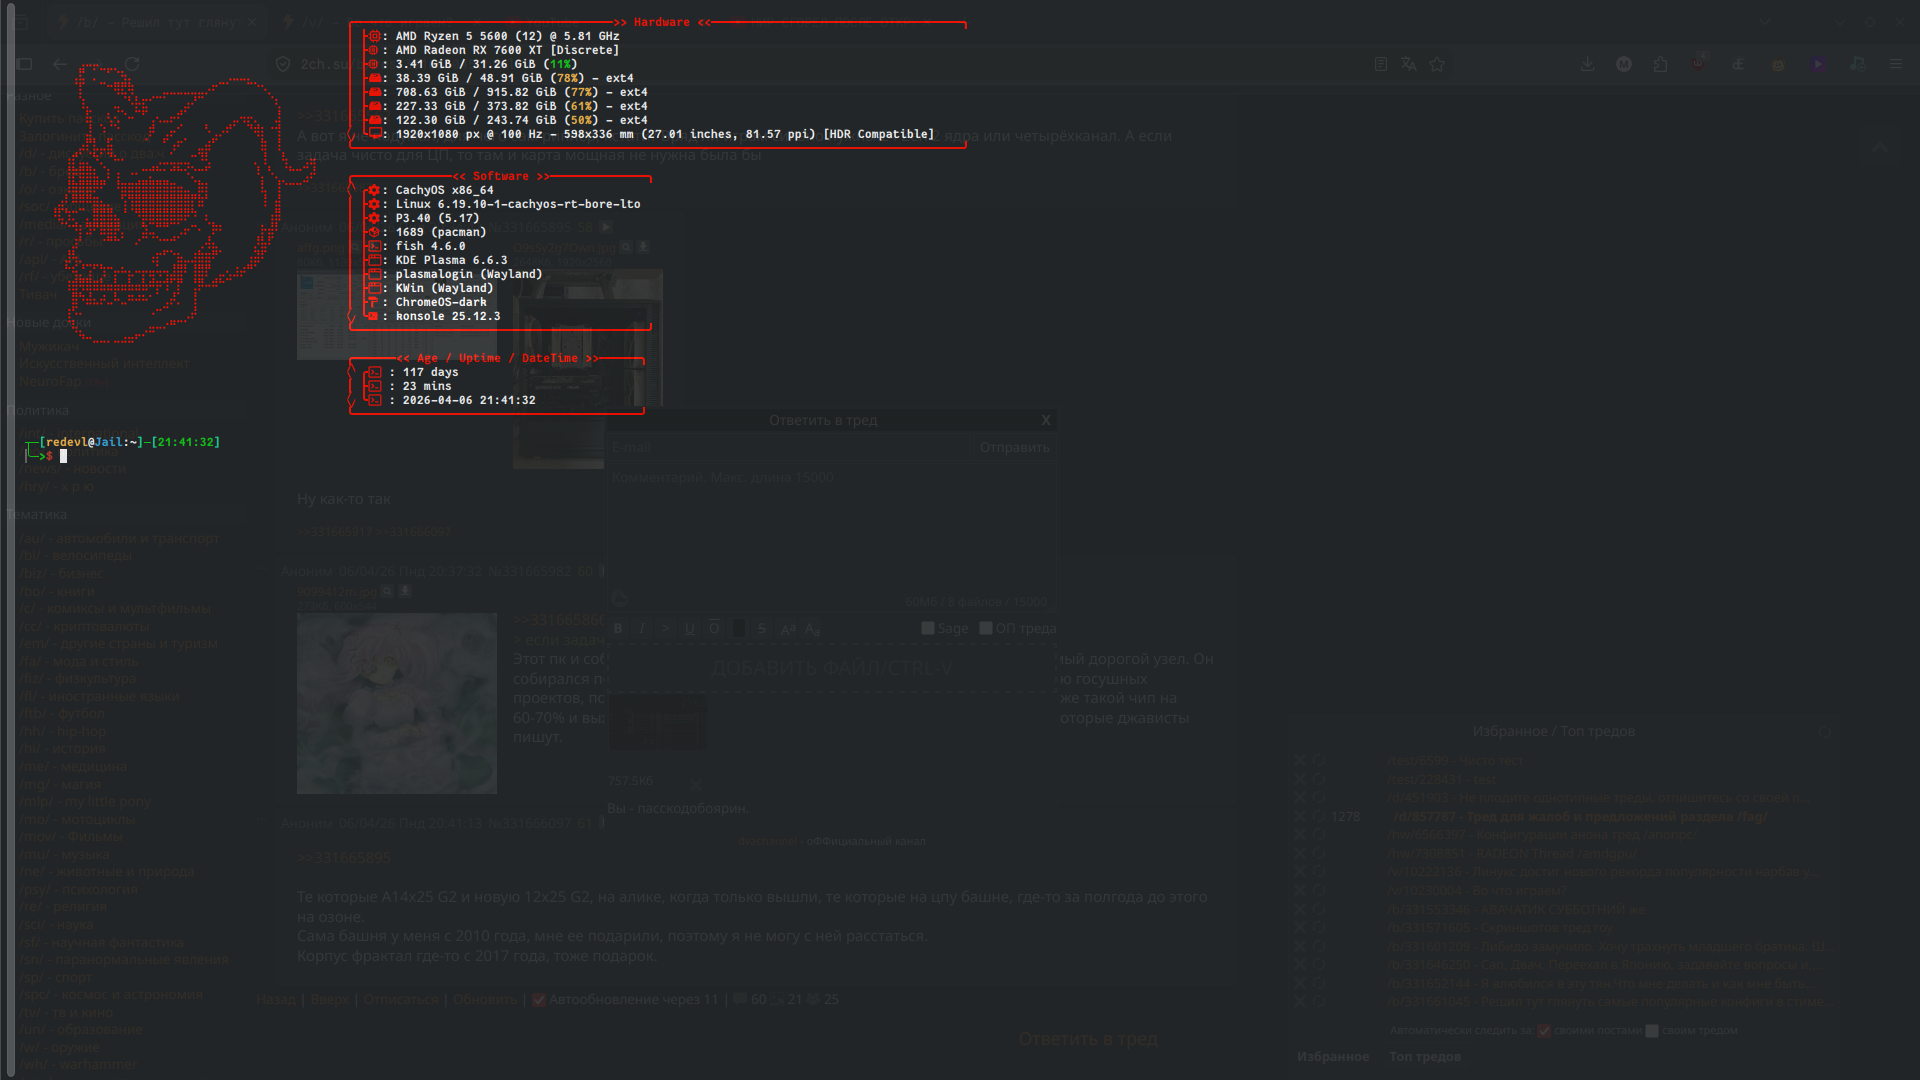This screenshot has width=1920, height=1080.
Task: Open the Firefox hamburger application menu
Action: (1896, 64)
